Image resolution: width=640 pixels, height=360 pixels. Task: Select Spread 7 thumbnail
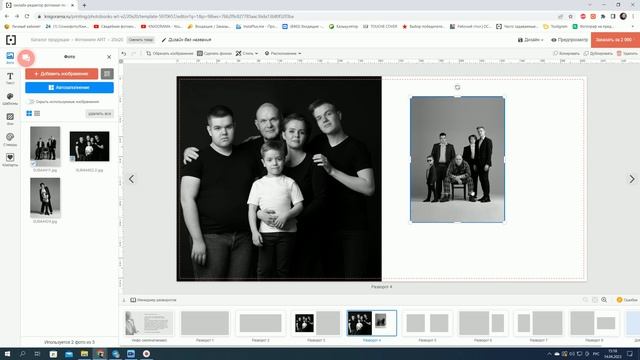tap(538, 323)
